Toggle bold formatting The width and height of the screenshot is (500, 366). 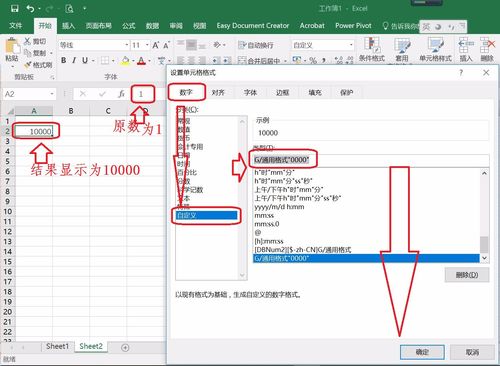pos(63,60)
